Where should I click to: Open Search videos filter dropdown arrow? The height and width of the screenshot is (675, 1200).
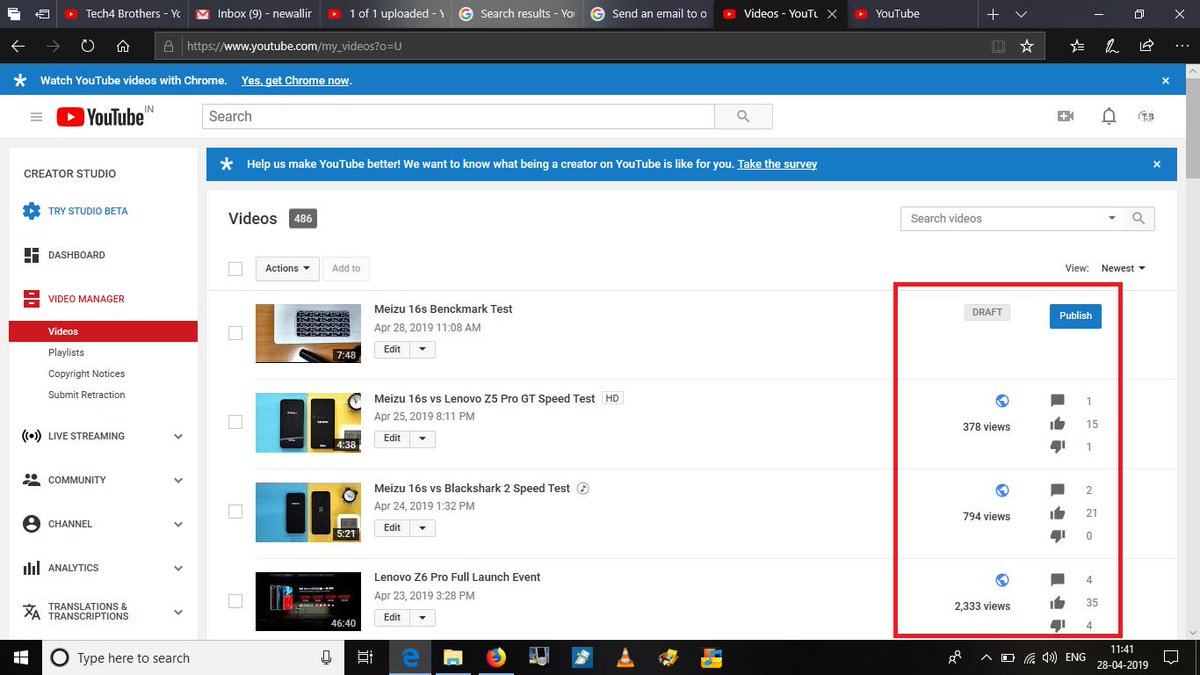pos(1112,218)
